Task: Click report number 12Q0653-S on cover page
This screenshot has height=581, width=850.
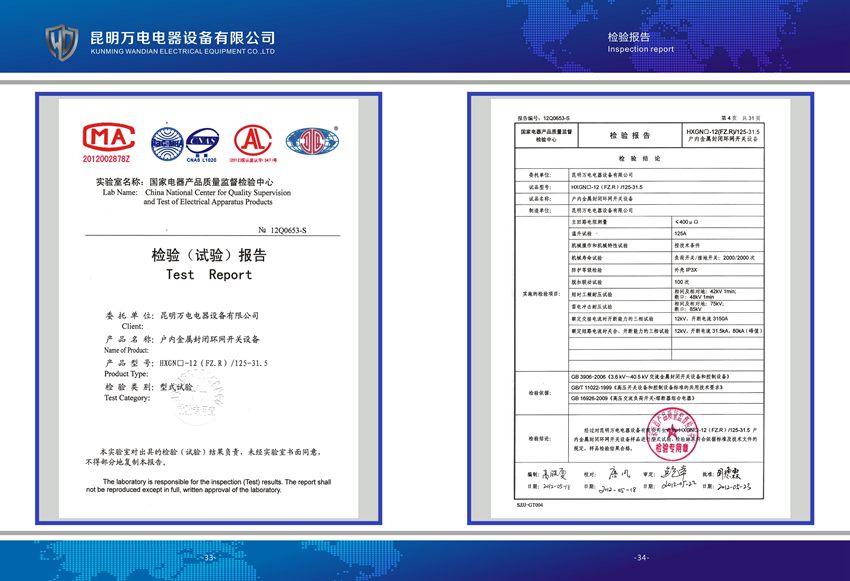Action: click(282, 230)
